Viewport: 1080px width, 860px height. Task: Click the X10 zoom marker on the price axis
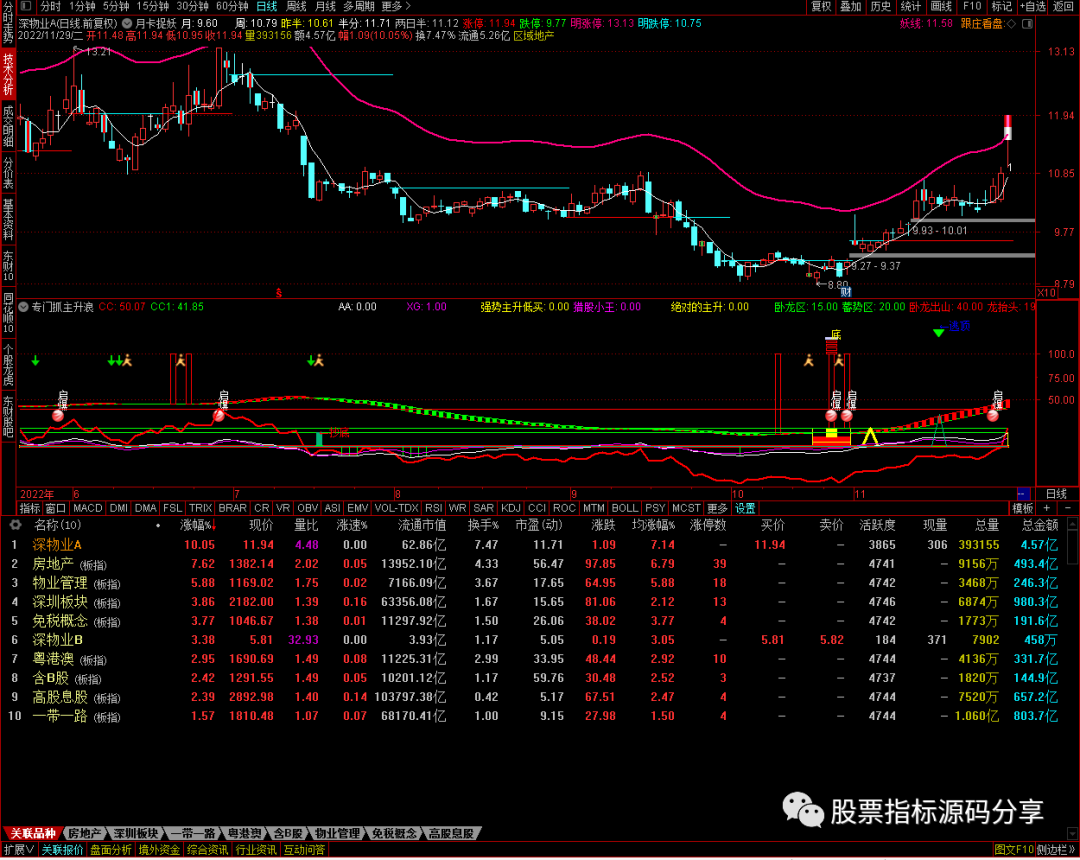point(1046,293)
